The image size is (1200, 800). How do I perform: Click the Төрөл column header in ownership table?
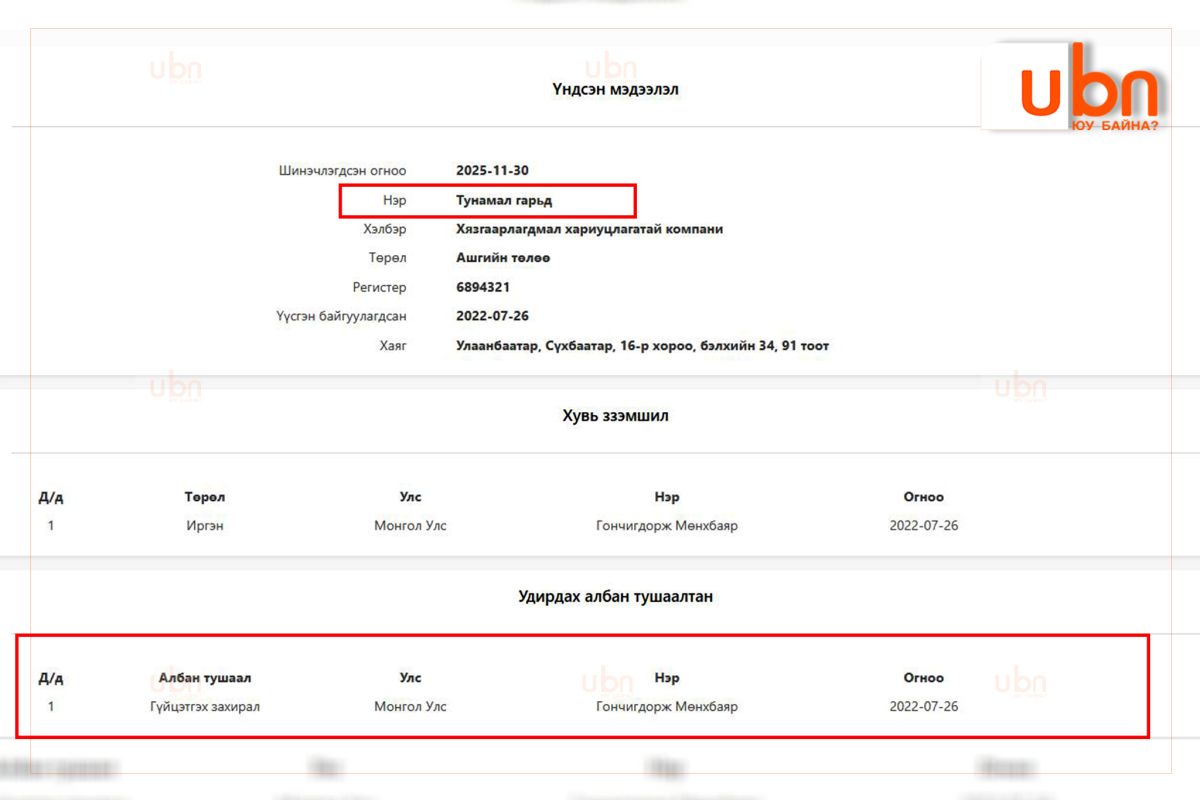coord(204,497)
